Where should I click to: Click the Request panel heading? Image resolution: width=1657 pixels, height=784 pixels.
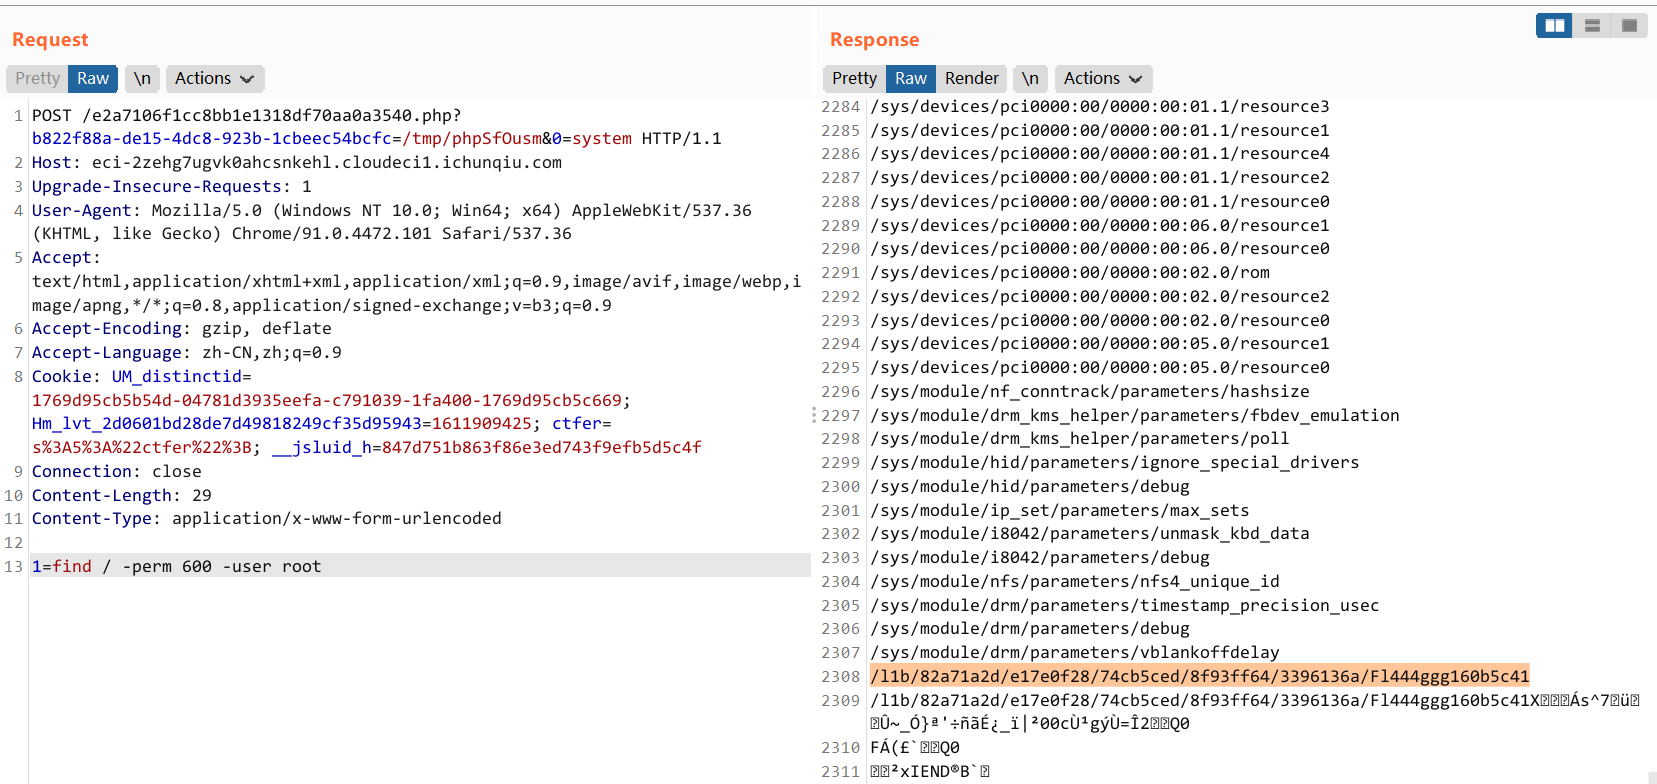[x=50, y=39]
